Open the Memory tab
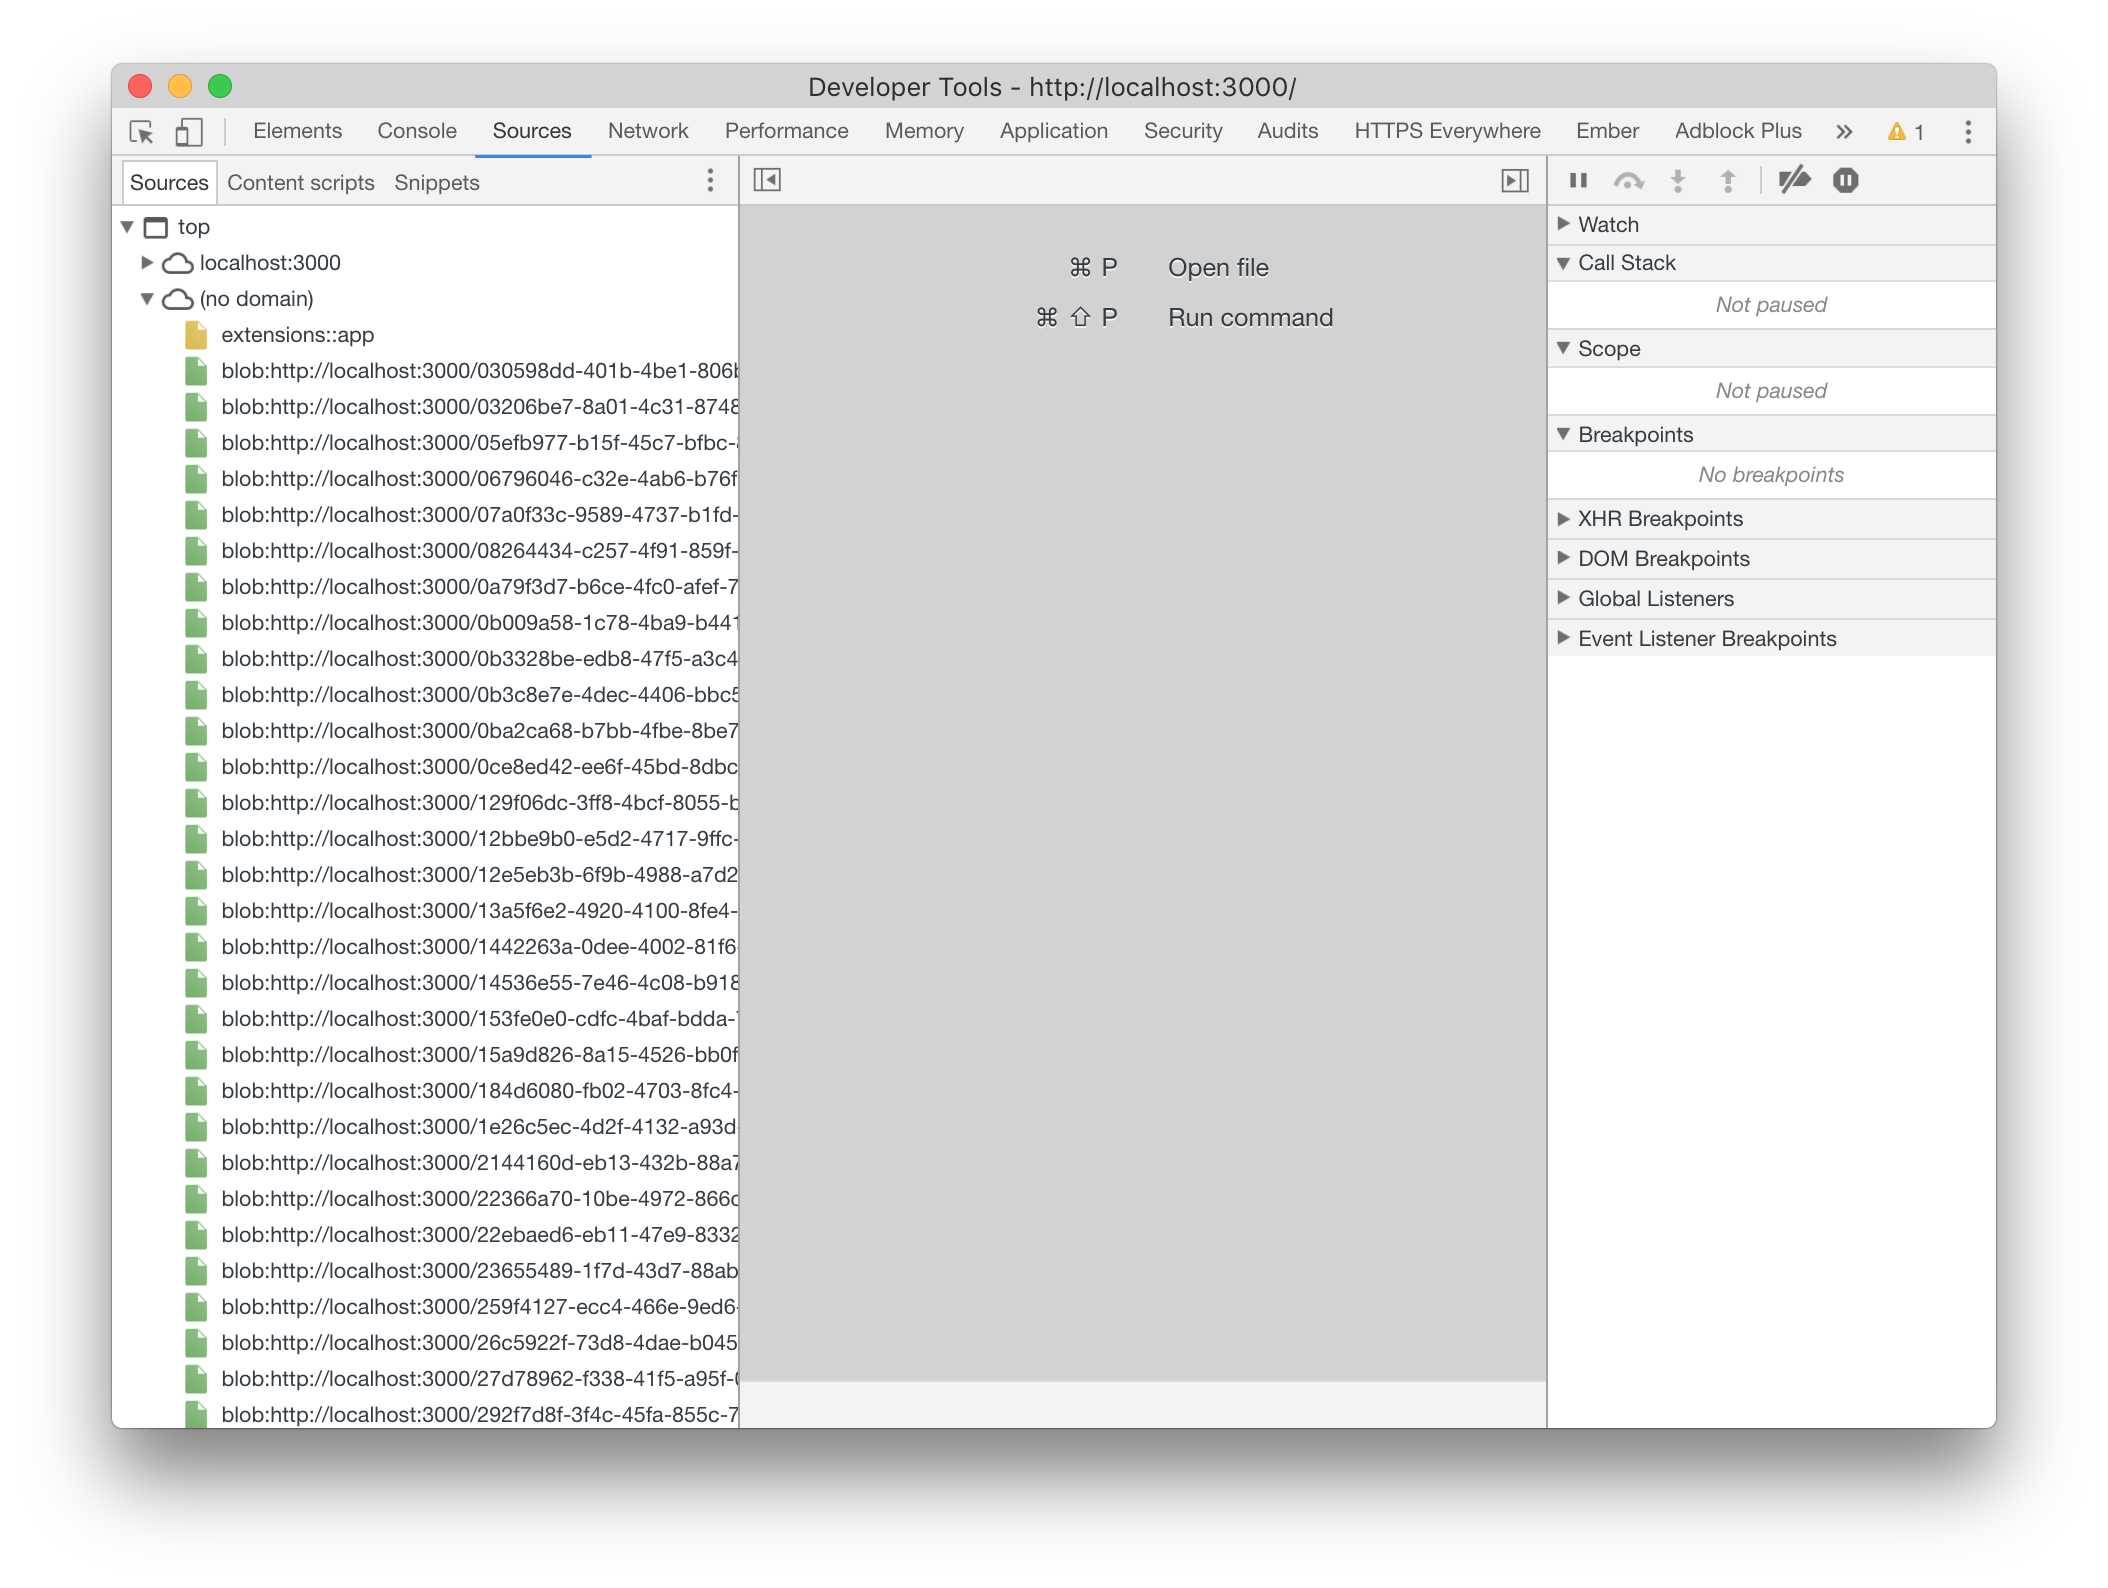2108x1588 pixels. click(x=924, y=131)
